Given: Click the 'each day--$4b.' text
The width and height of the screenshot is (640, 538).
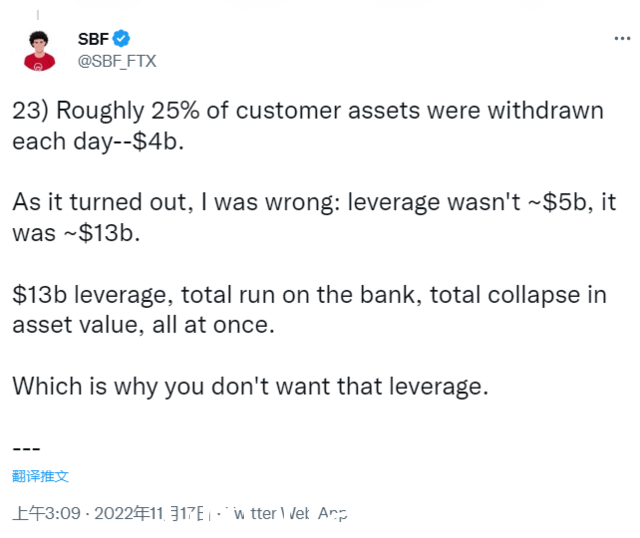Looking at the screenshot, I should [98, 142].
